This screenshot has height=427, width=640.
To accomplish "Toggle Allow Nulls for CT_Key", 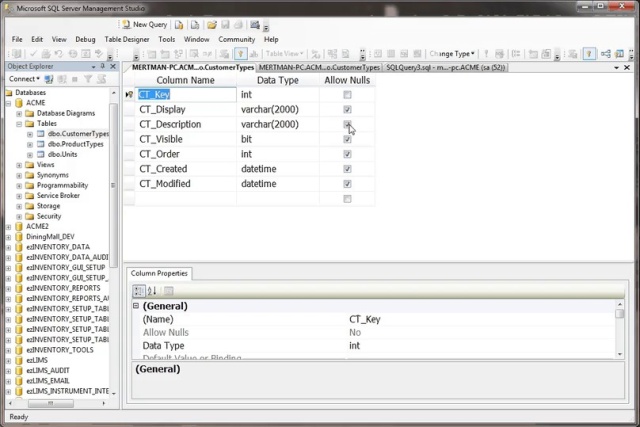I will [347, 95].
